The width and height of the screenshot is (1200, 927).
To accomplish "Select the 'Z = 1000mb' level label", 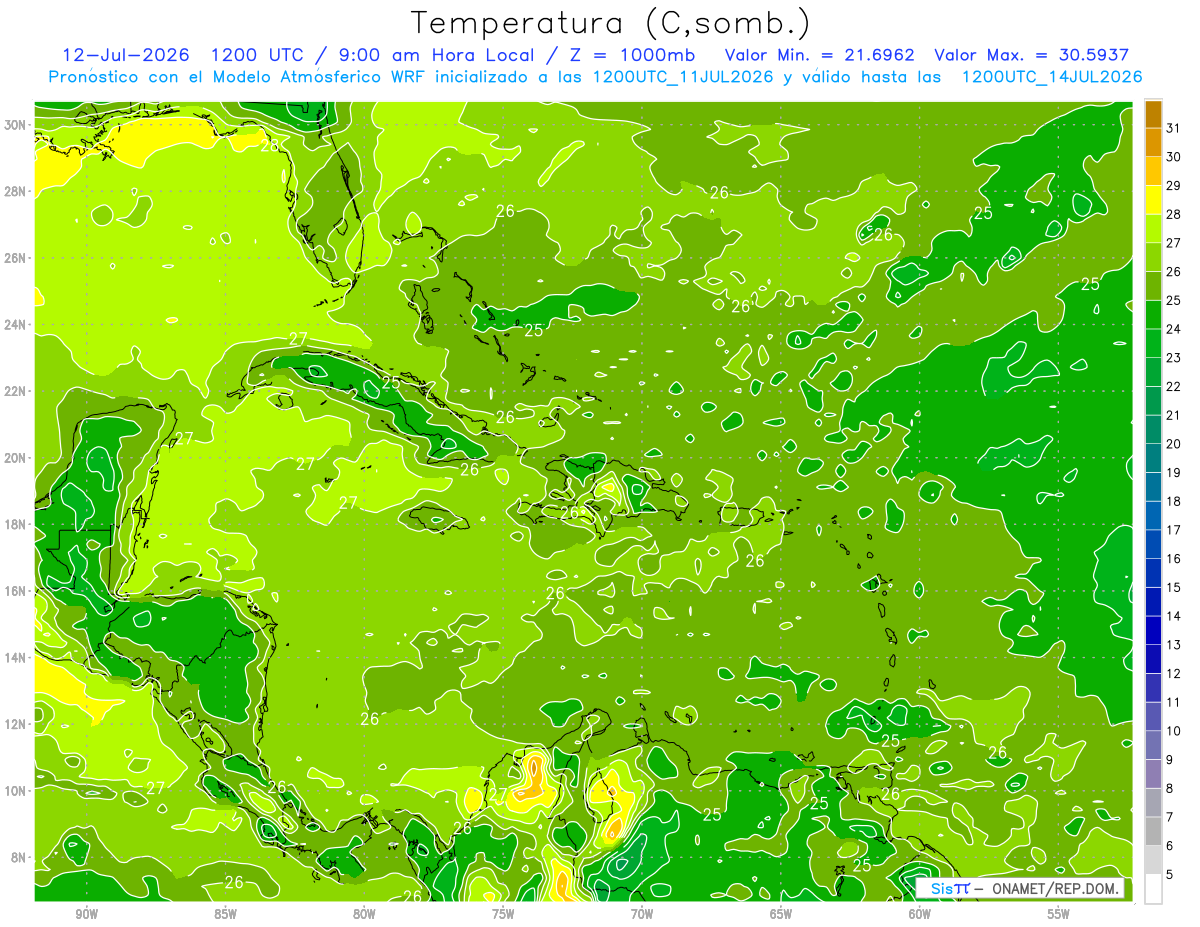I will pyautogui.click(x=631, y=55).
